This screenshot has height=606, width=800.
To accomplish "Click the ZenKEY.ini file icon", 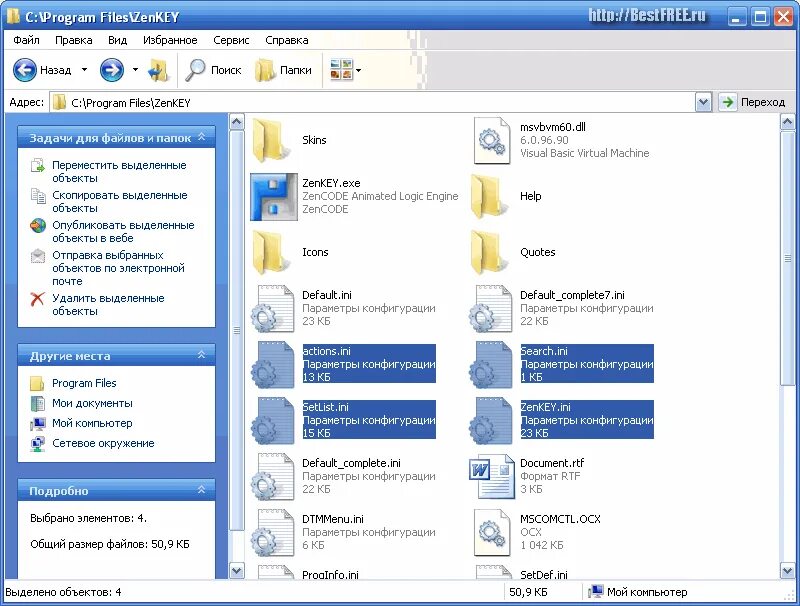I will [491, 421].
